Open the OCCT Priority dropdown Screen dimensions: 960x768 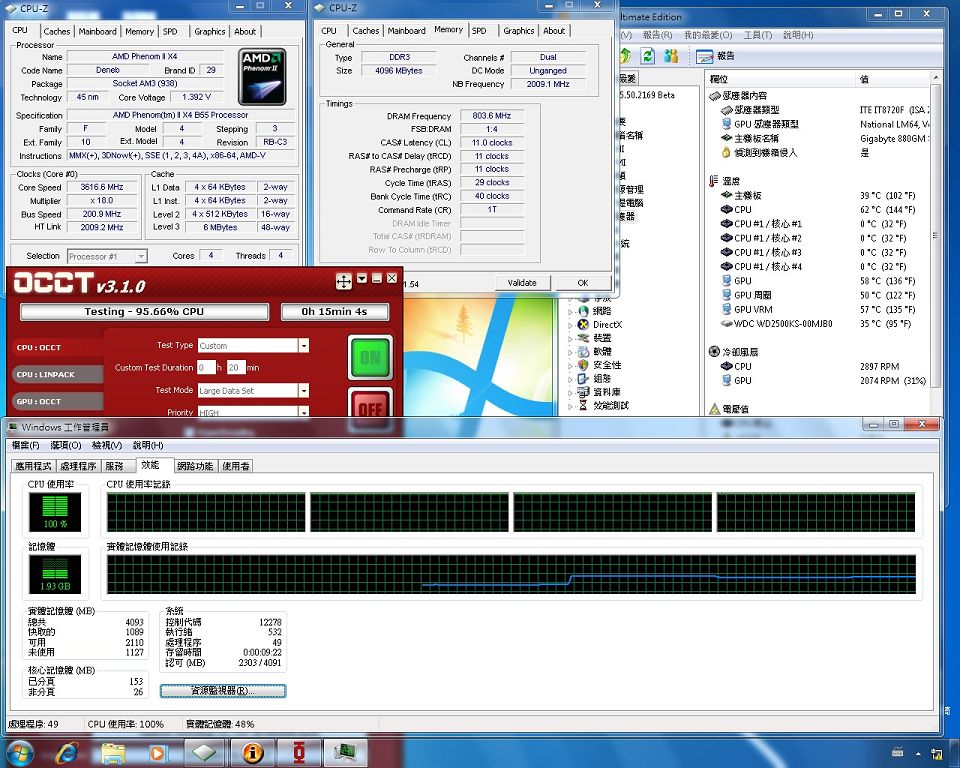pyautogui.click(x=304, y=412)
